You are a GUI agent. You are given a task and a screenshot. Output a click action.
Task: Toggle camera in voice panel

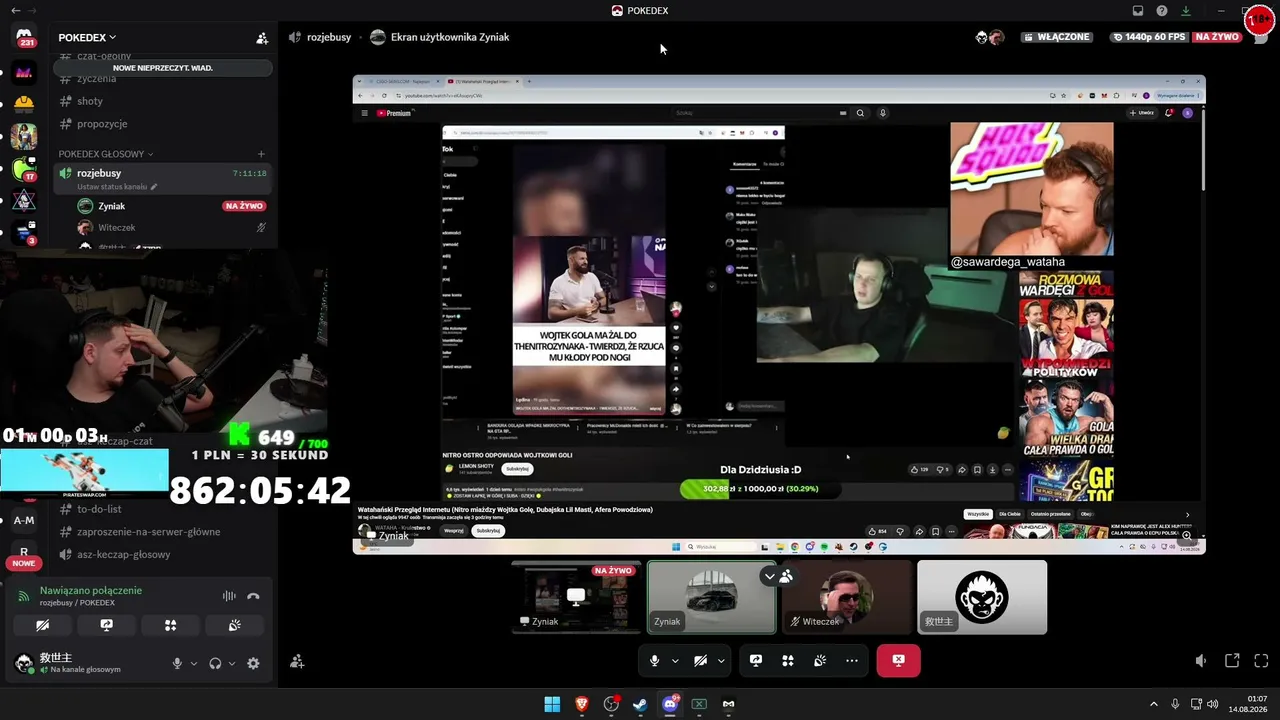pyautogui.click(x=43, y=625)
